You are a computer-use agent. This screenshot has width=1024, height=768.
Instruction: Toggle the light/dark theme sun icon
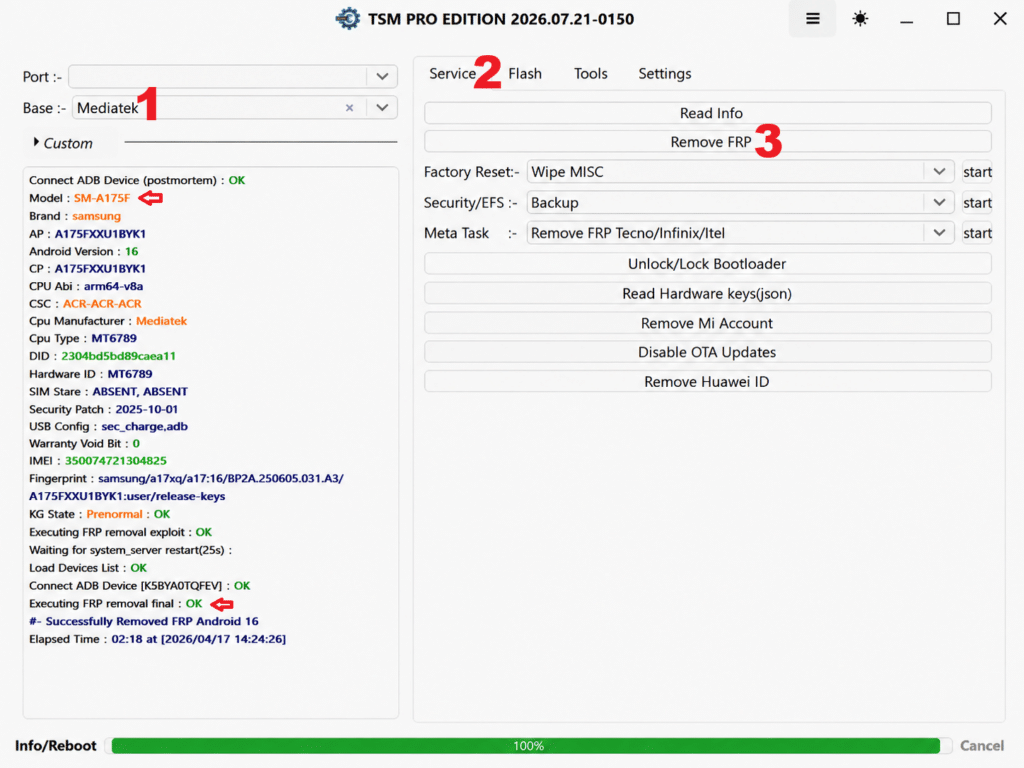860,19
